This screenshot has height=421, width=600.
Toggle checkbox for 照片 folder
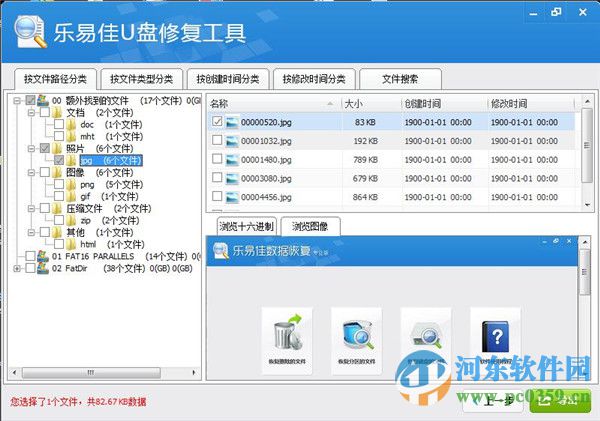(x=45, y=148)
